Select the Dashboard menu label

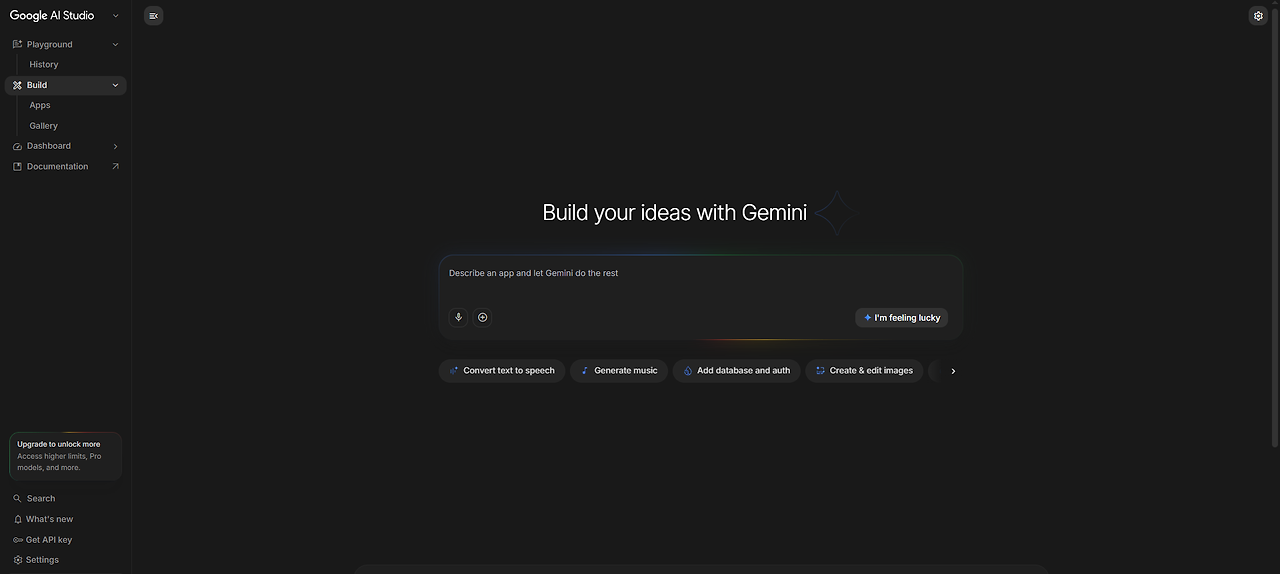pyautogui.click(x=49, y=146)
